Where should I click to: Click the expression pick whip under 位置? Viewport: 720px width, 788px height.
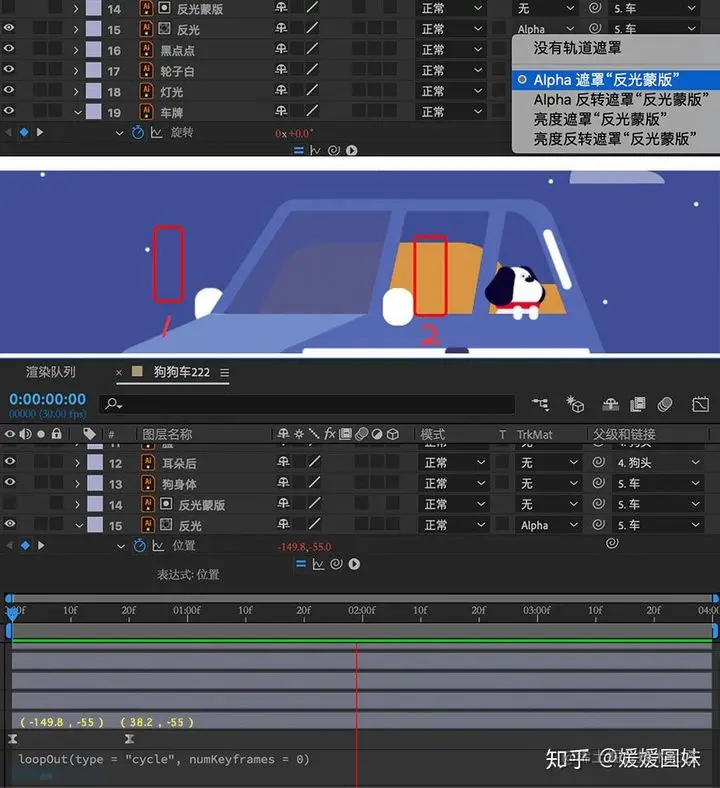point(336,564)
